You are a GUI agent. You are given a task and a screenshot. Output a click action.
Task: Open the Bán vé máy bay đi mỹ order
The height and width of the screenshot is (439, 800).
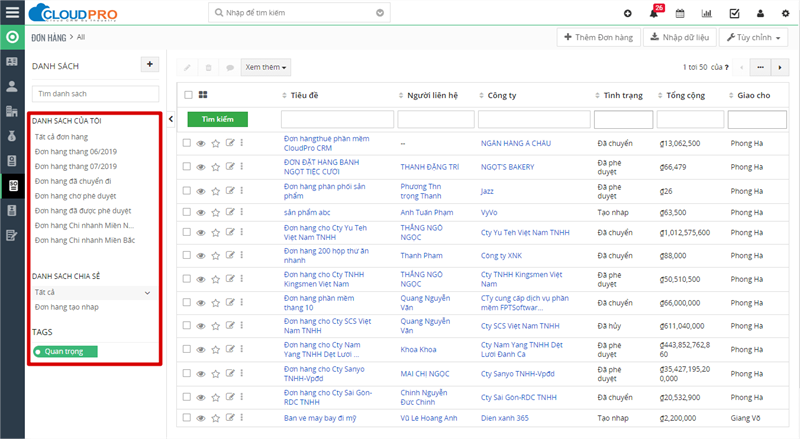tap(320, 418)
